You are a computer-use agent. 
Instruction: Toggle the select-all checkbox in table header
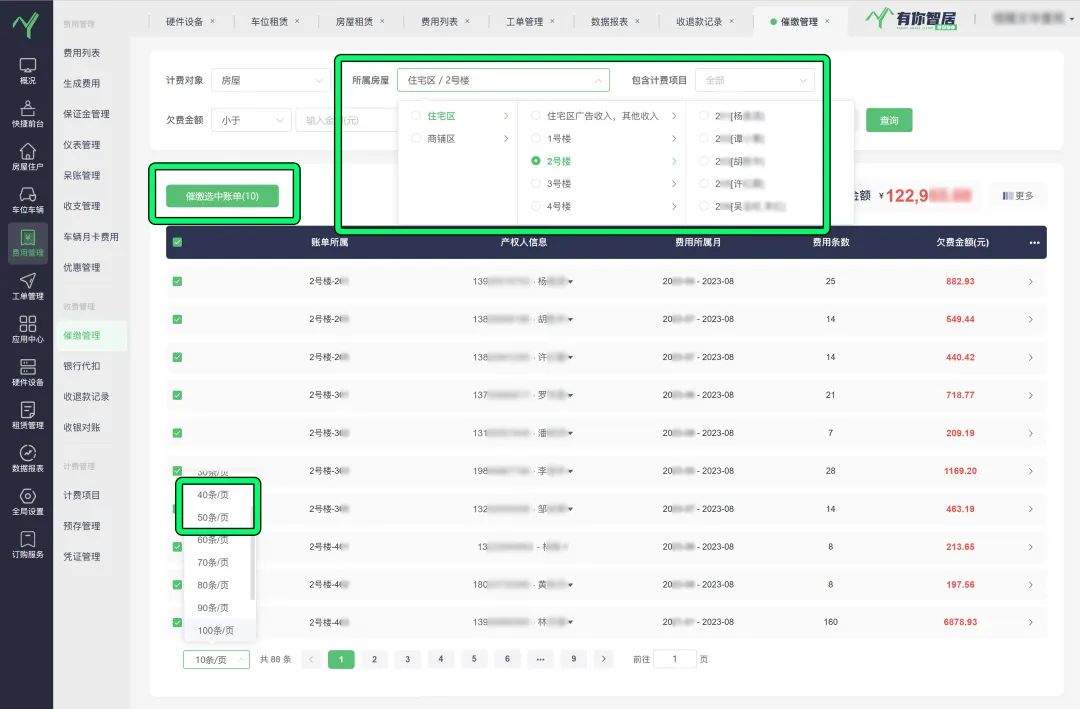[178, 242]
